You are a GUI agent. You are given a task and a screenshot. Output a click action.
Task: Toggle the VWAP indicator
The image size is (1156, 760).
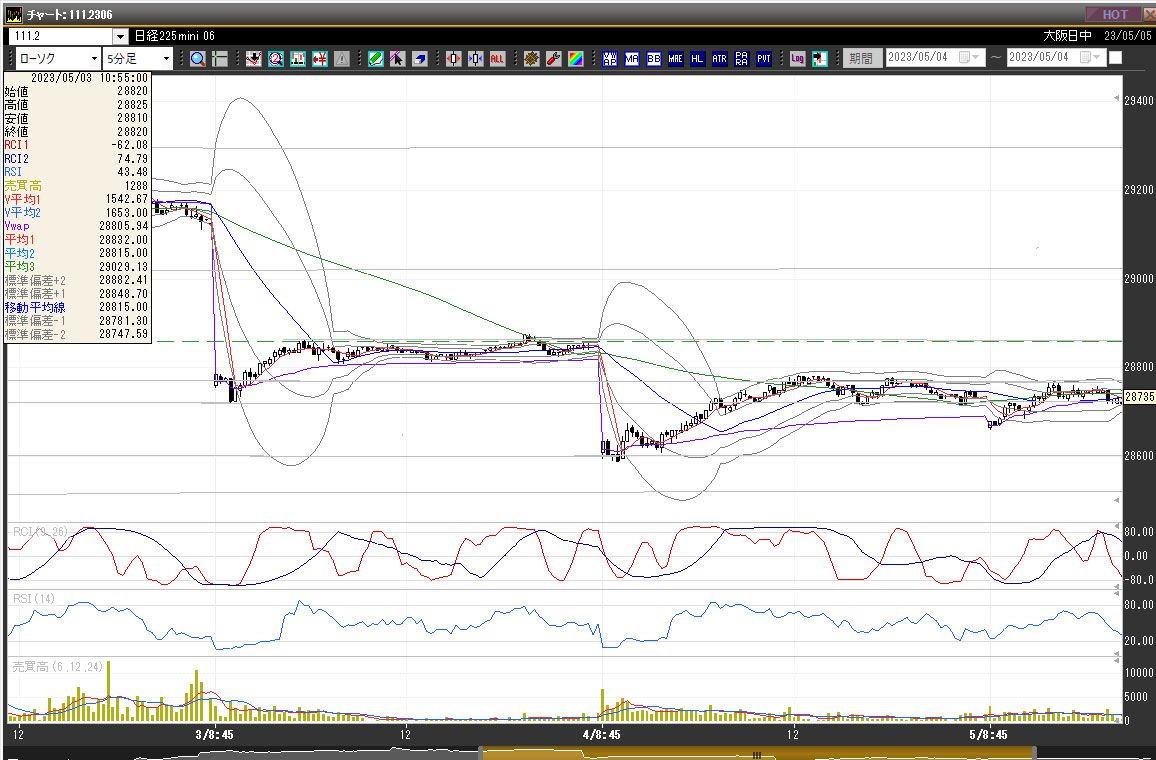(x=610, y=59)
